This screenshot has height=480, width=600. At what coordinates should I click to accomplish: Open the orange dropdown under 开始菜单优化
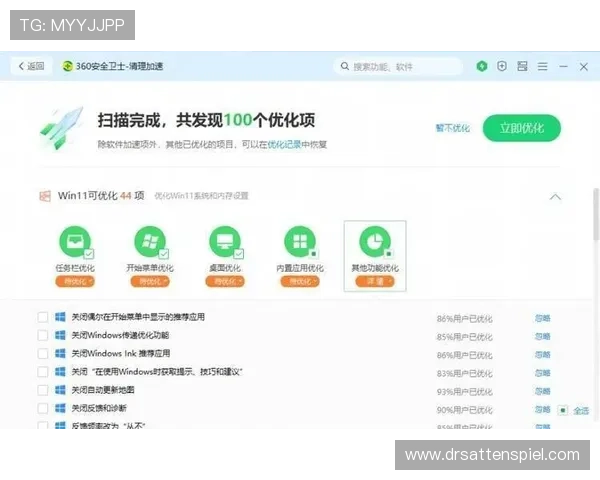click(150, 282)
